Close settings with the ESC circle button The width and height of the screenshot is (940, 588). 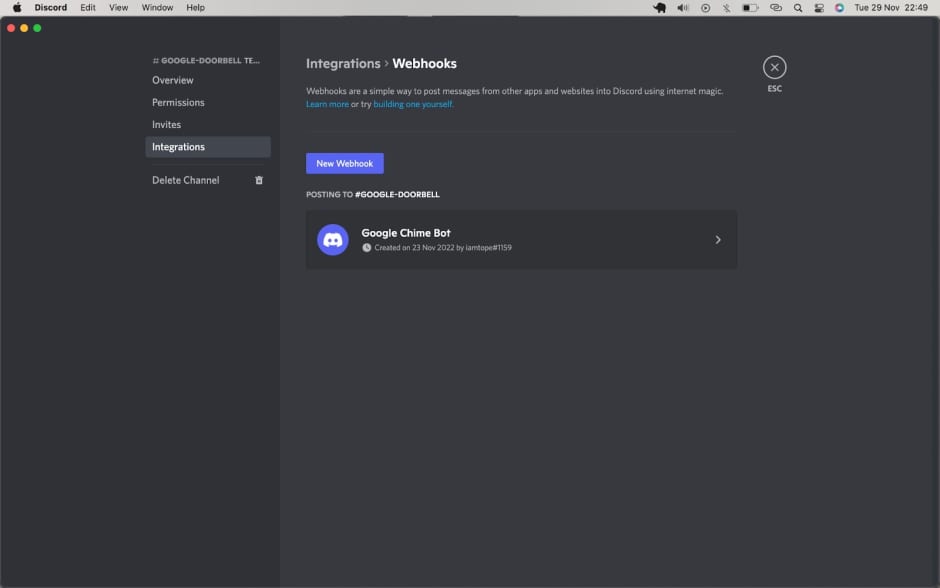(775, 67)
